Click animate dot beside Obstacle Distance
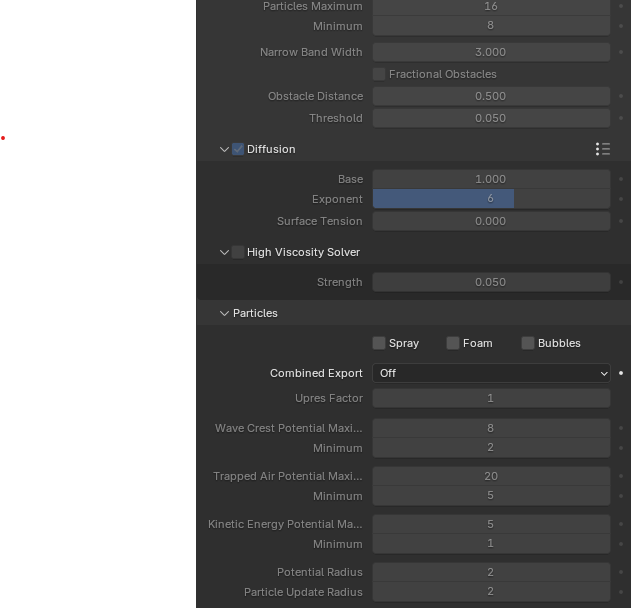 [x=621, y=96]
